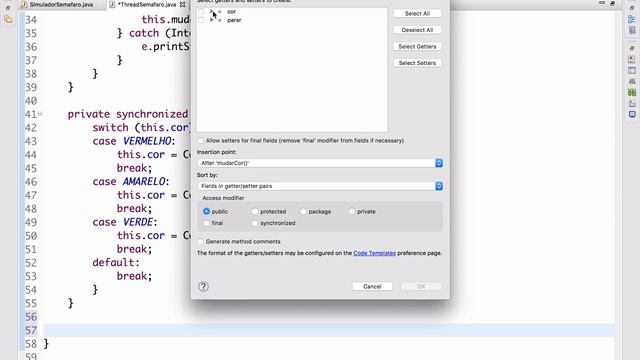Close the ThreadSemafaro.java tab via X

click(182, 4)
